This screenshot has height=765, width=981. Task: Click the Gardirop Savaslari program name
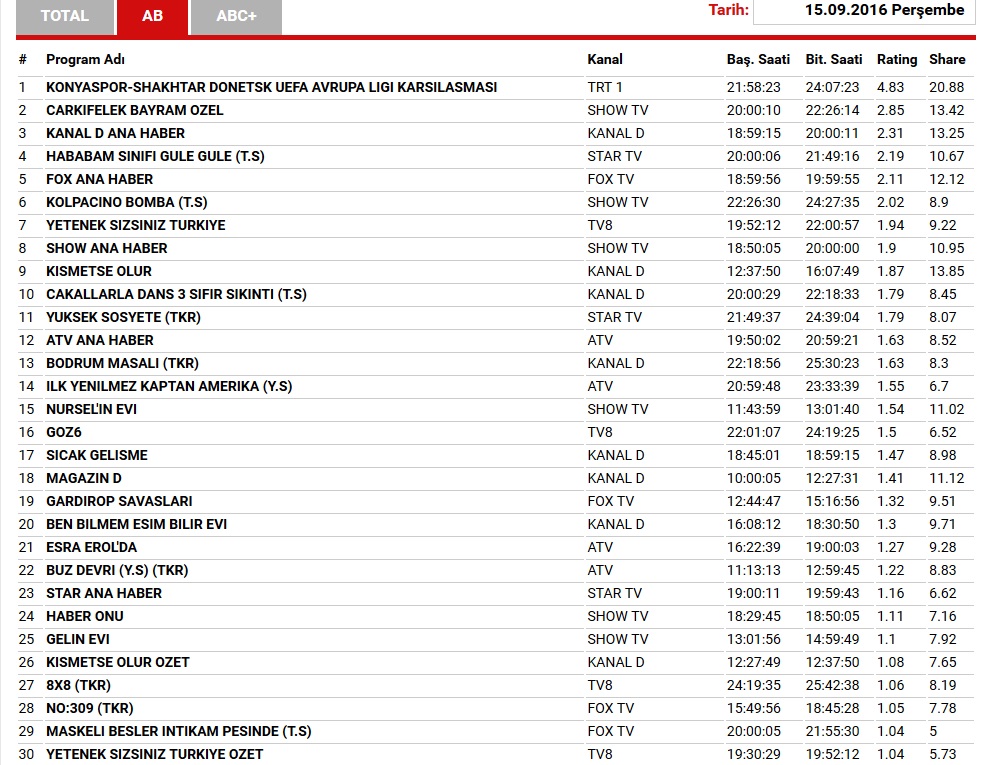click(119, 501)
